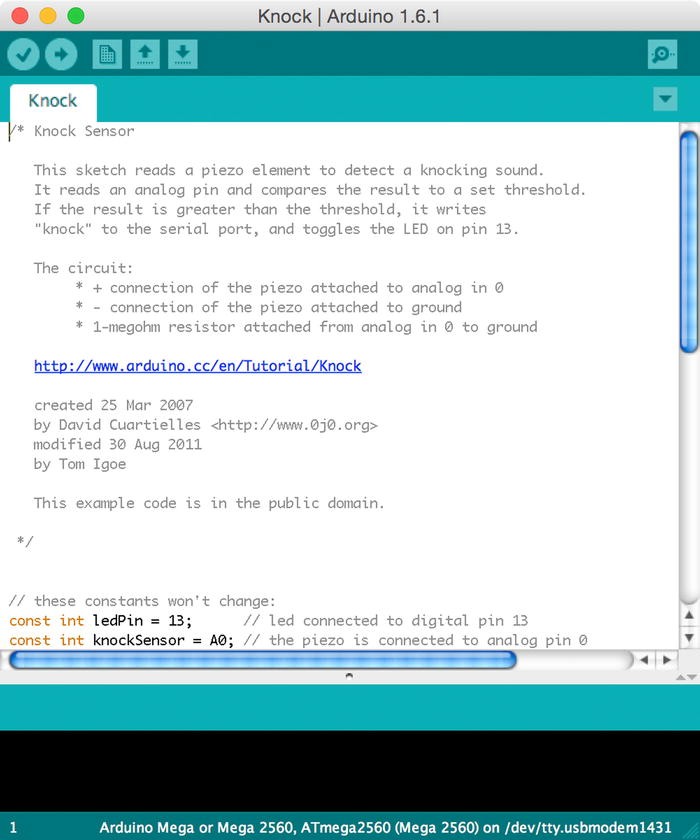Click the "1-megohm resistor" comment line
The width and height of the screenshot is (700, 840).
tap(306, 327)
